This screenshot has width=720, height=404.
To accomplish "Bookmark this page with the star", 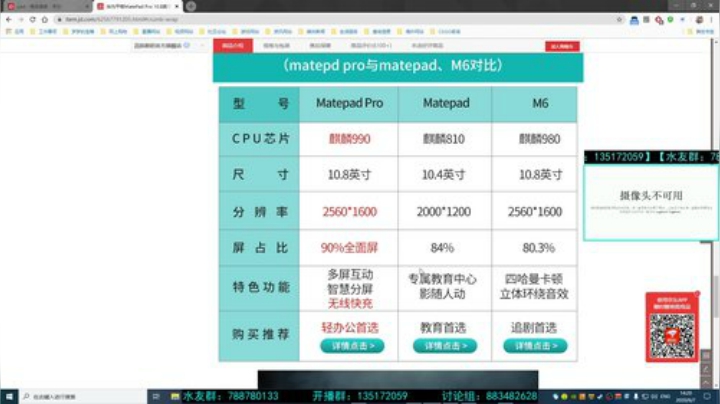I will [619, 19].
